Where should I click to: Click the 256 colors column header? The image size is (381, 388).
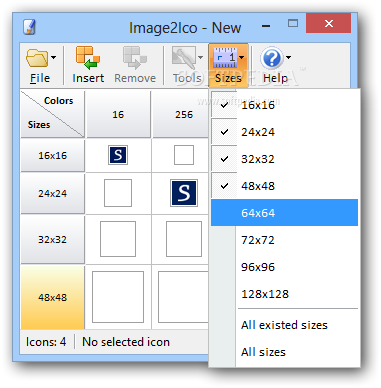click(181, 114)
